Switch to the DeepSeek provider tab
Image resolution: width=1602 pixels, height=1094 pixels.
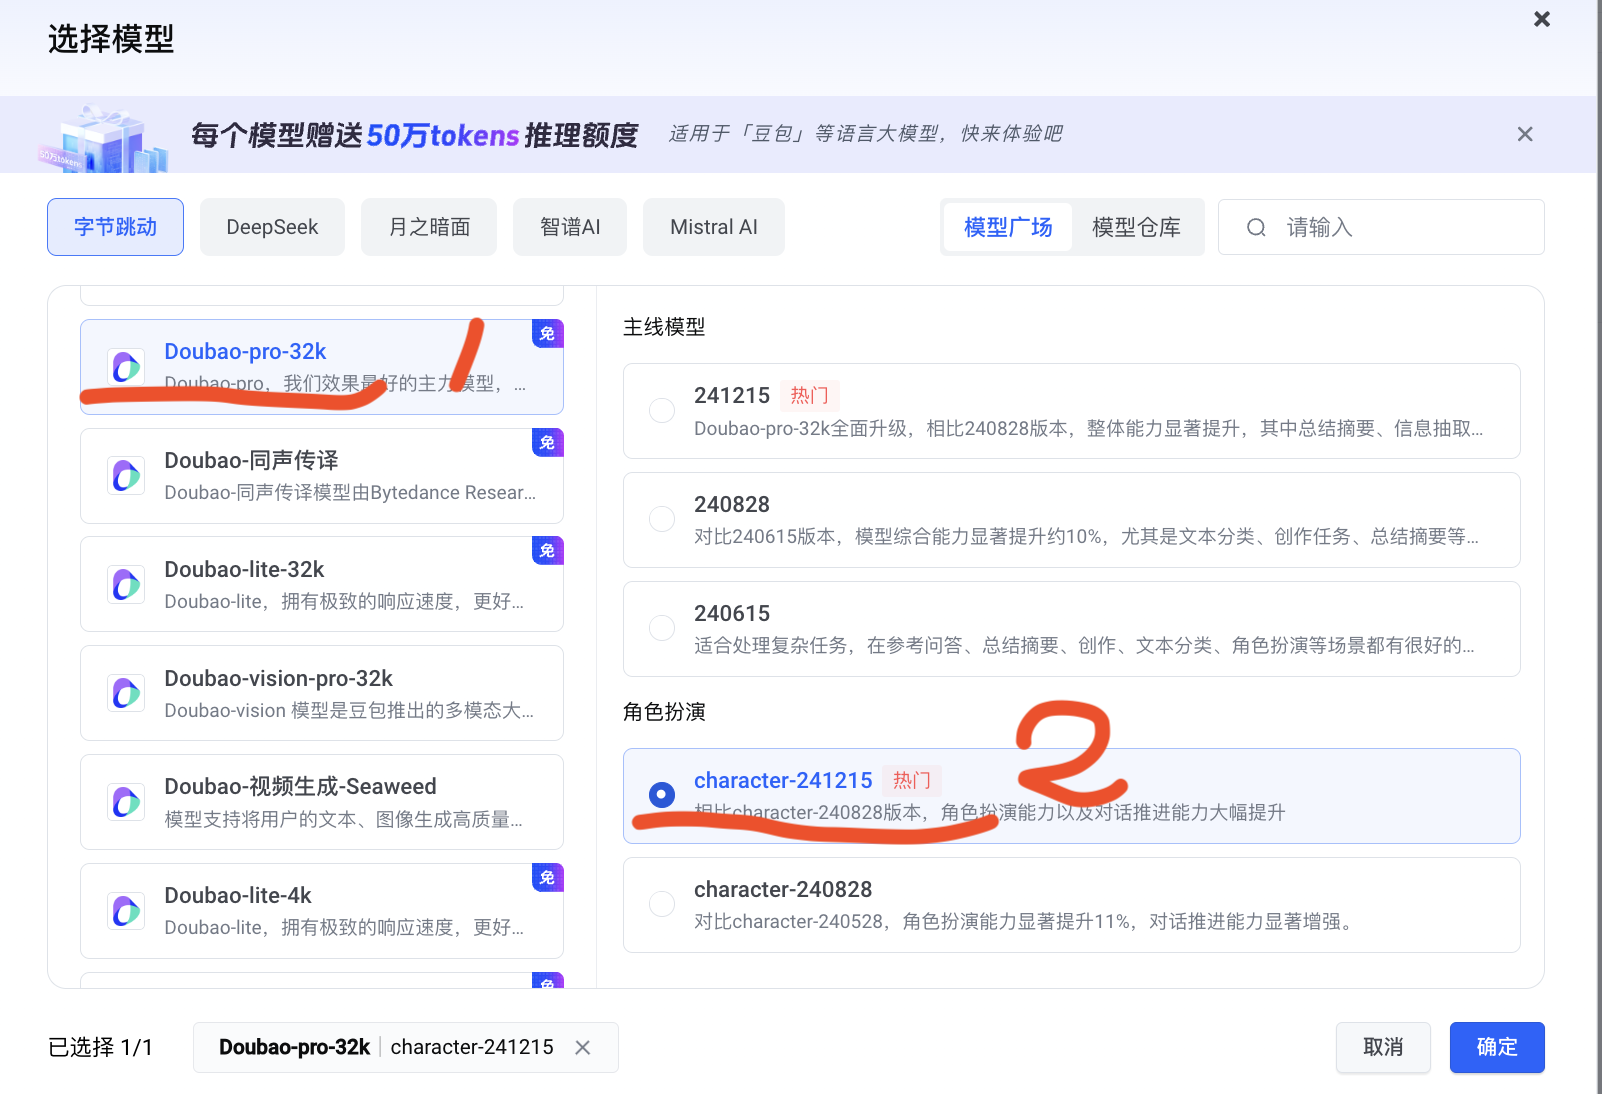[272, 227]
